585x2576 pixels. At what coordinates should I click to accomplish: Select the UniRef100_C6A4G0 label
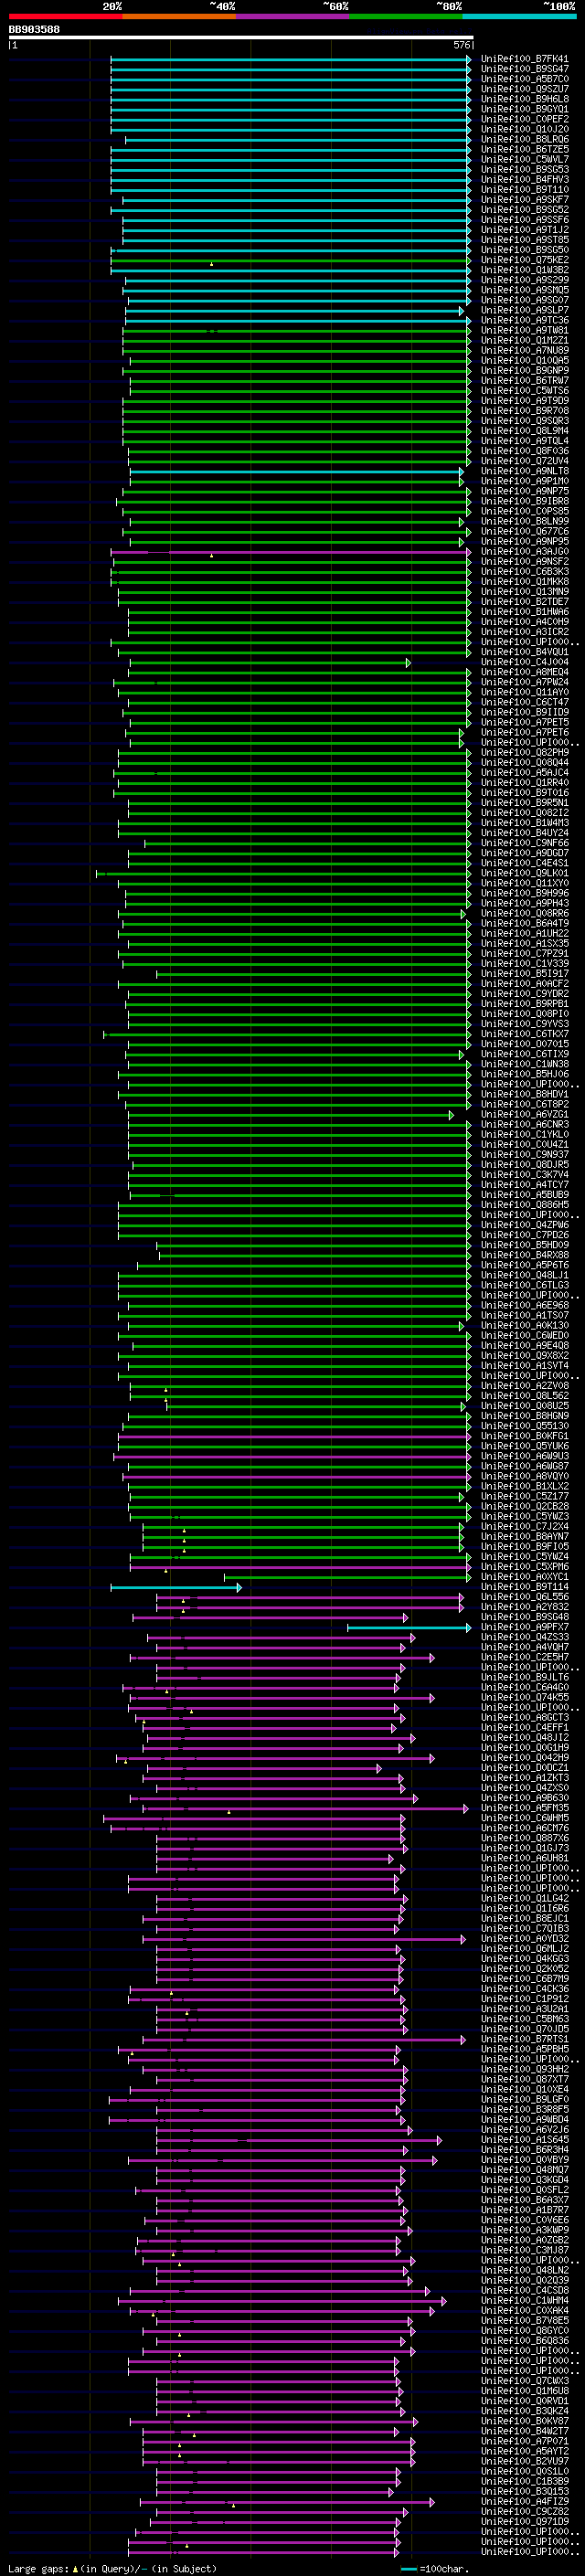click(524, 1687)
